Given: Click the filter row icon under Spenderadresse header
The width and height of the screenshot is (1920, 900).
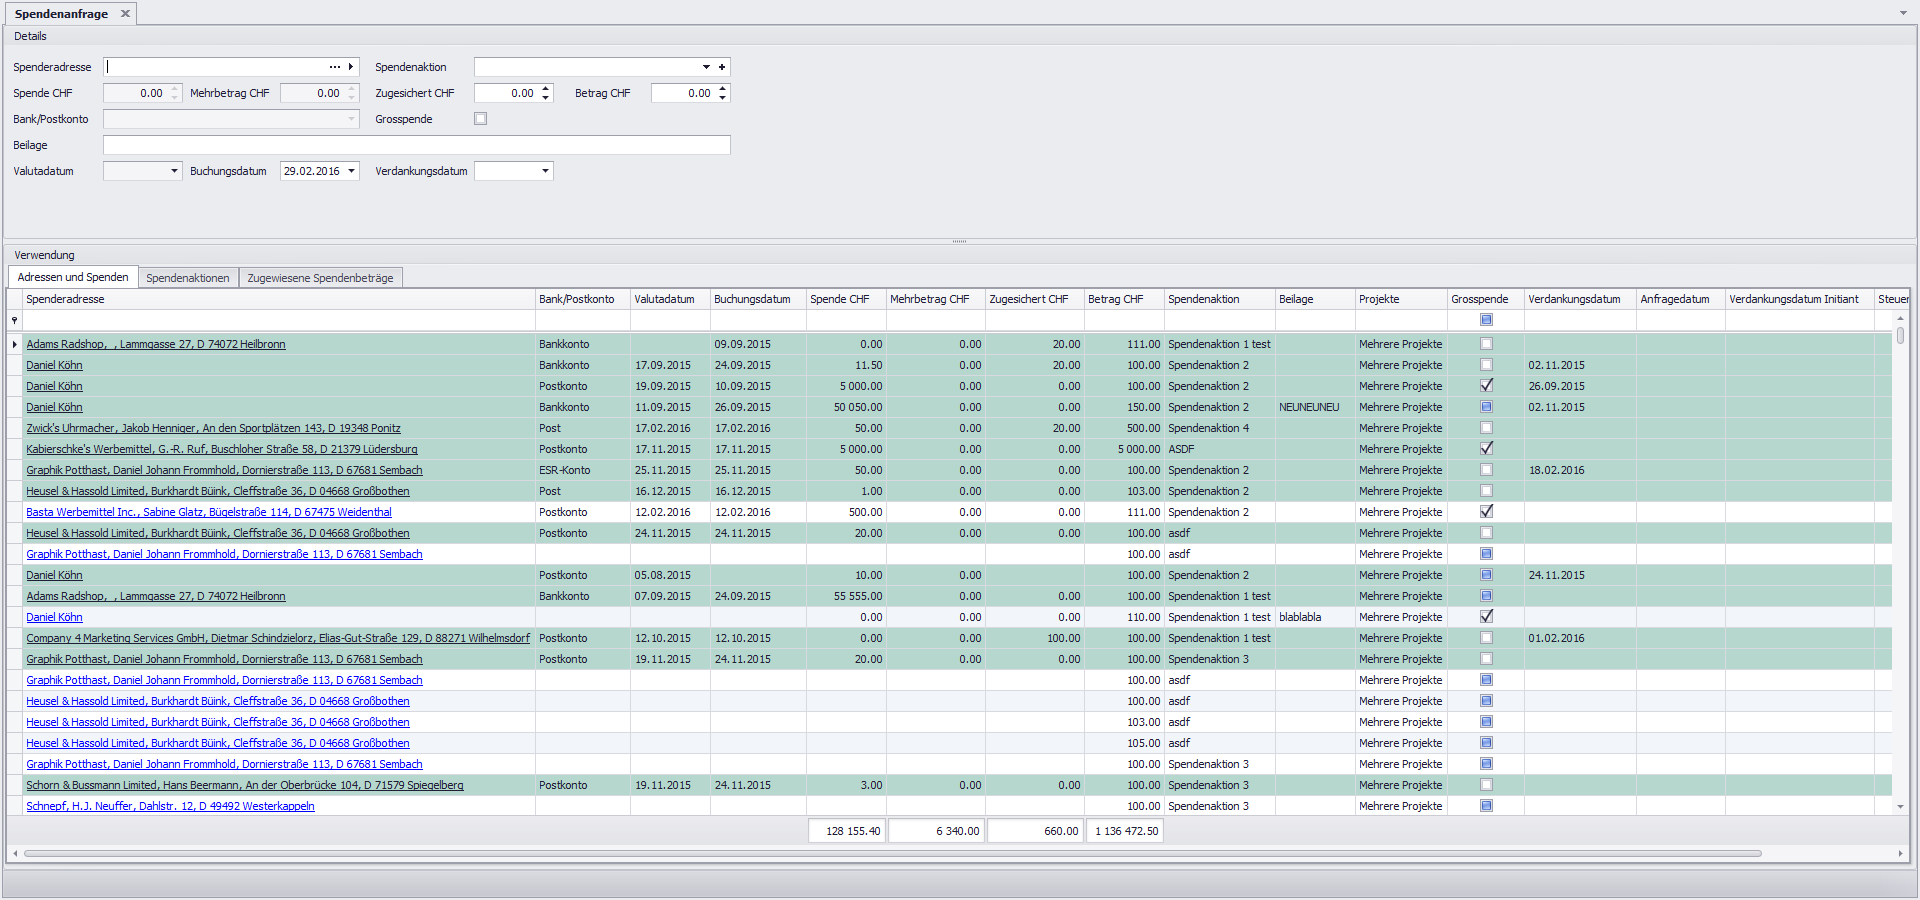Looking at the screenshot, I should coord(14,321).
